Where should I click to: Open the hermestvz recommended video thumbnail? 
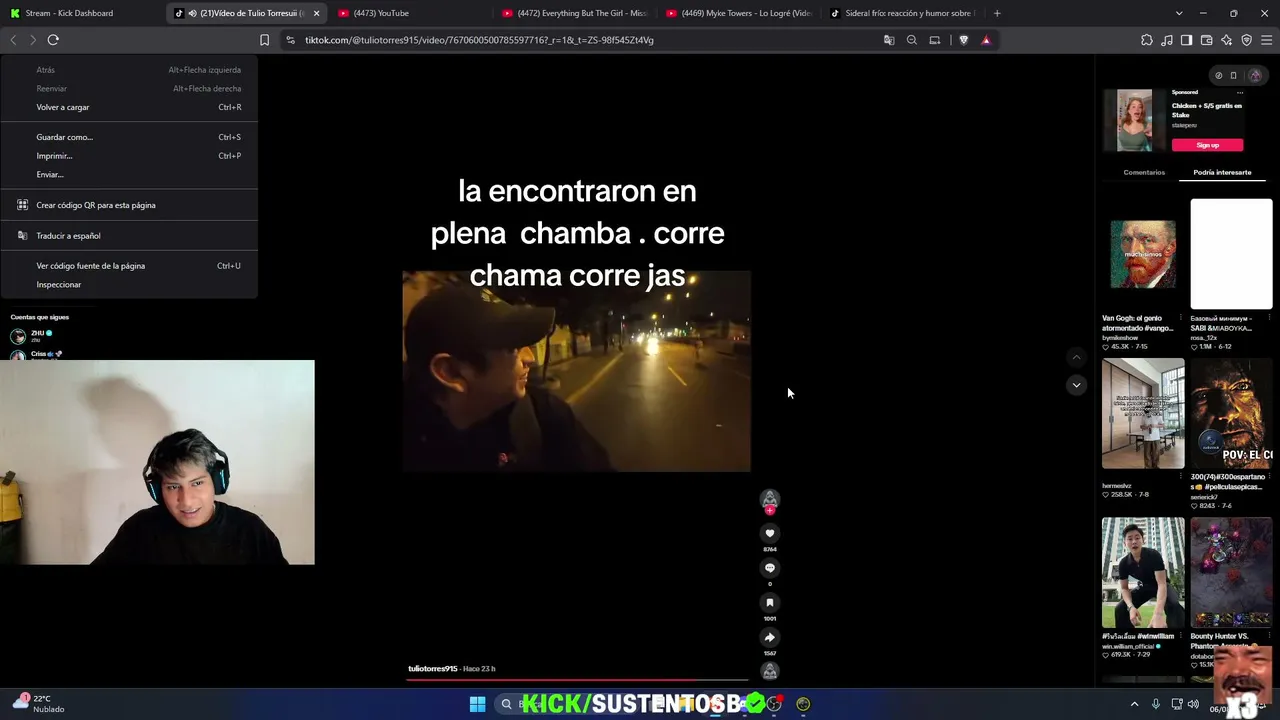pyautogui.click(x=1143, y=413)
